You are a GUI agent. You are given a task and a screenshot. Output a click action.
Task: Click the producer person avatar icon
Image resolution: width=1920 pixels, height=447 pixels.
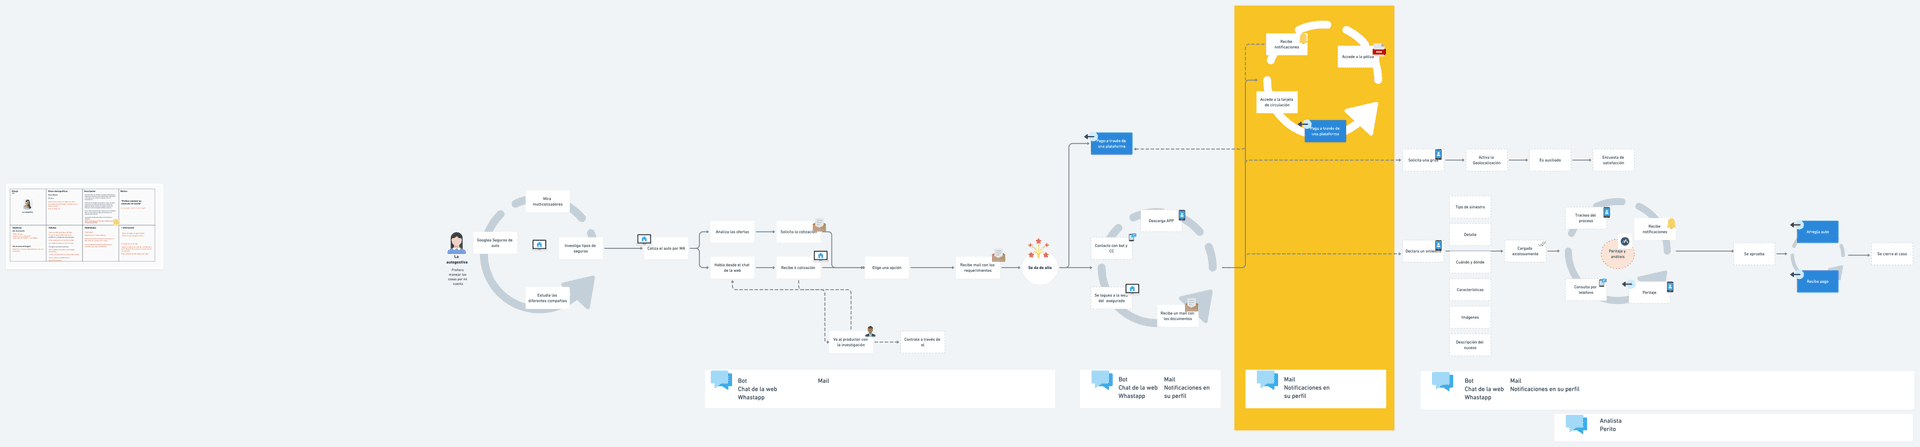pos(870,331)
